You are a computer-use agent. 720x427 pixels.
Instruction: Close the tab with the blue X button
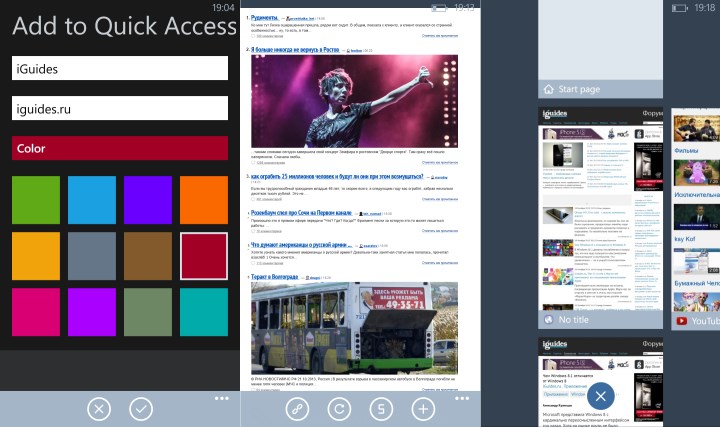(x=600, y=396)
